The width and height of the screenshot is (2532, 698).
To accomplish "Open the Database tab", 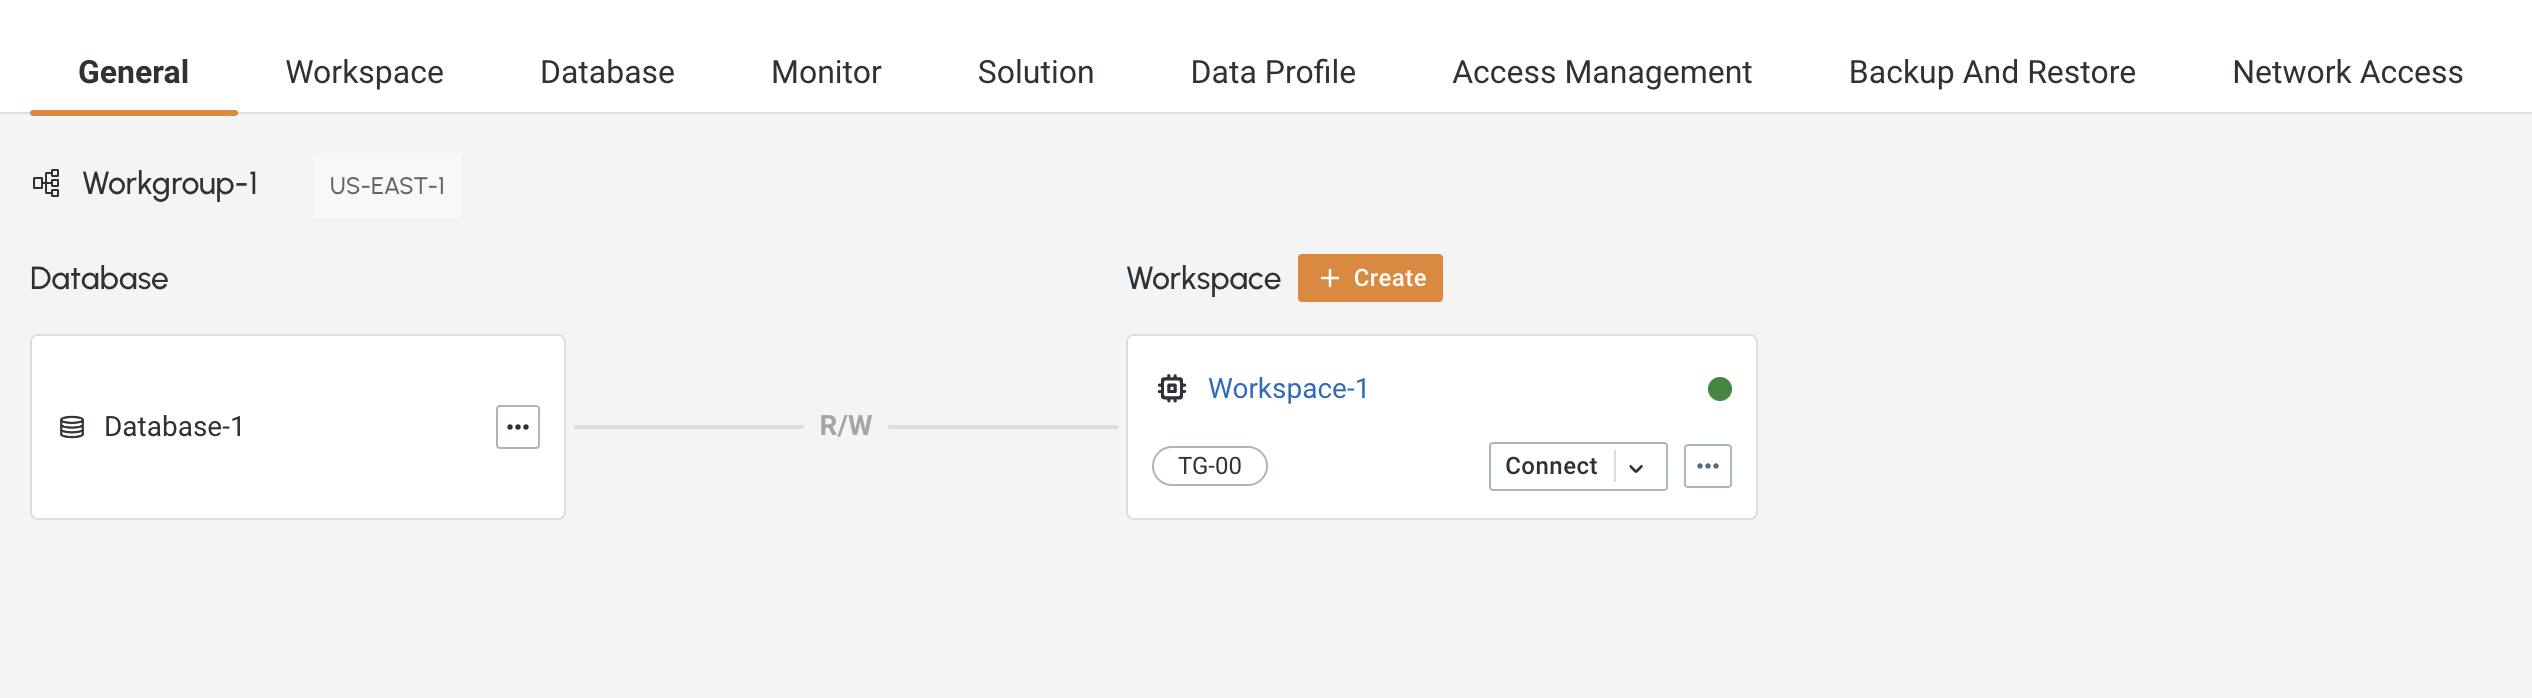I will click(607, 72).
